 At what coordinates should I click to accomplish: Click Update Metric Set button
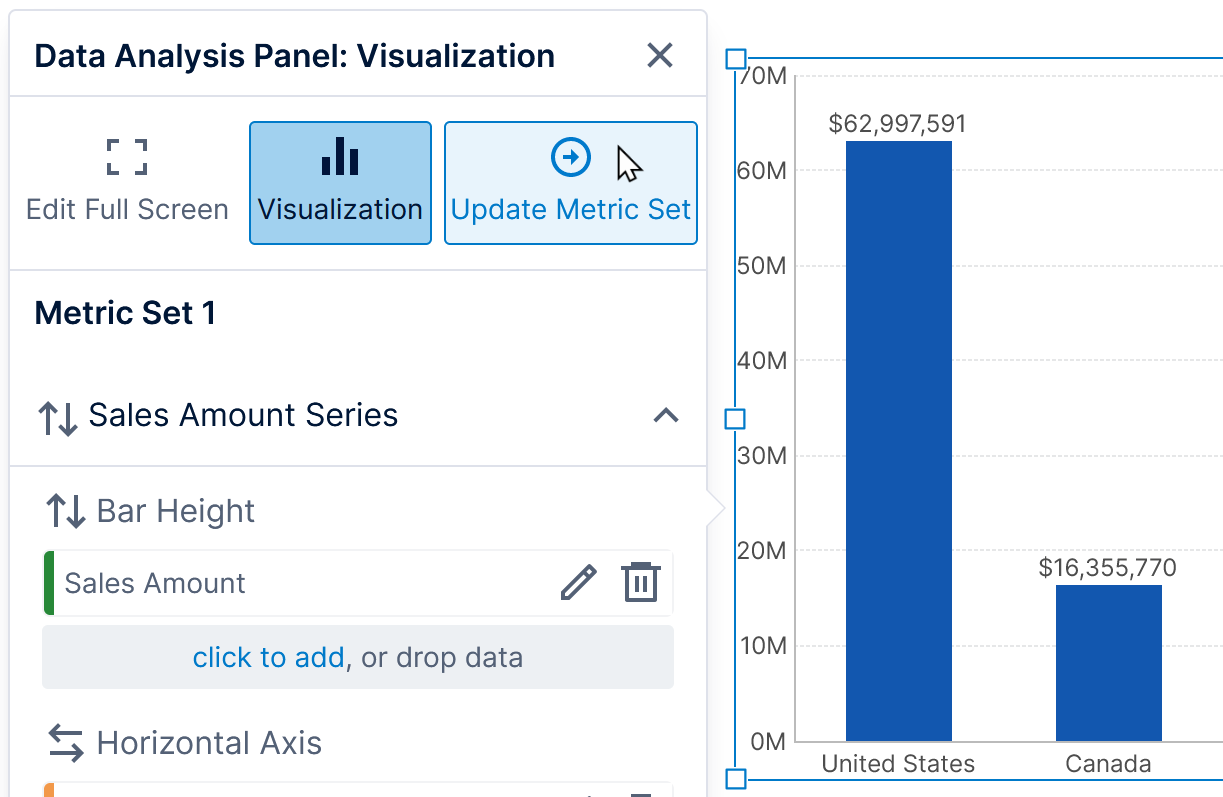click(x=570, y=183)
